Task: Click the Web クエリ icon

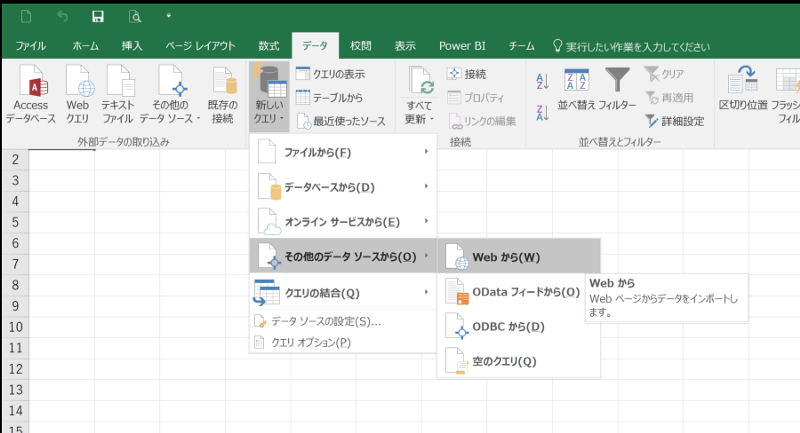Action: click(77, 83)
